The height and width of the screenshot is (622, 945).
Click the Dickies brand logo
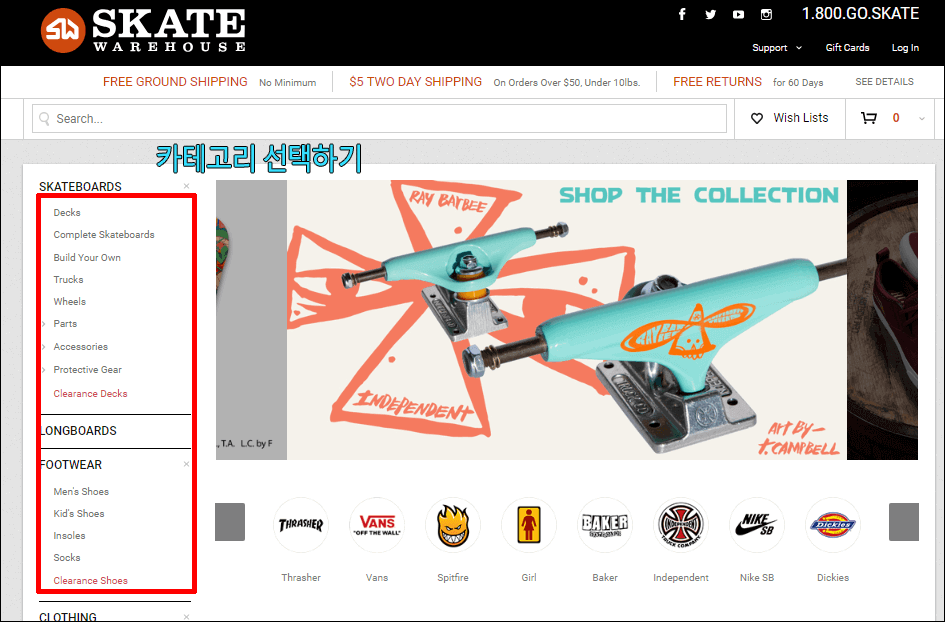832,525
